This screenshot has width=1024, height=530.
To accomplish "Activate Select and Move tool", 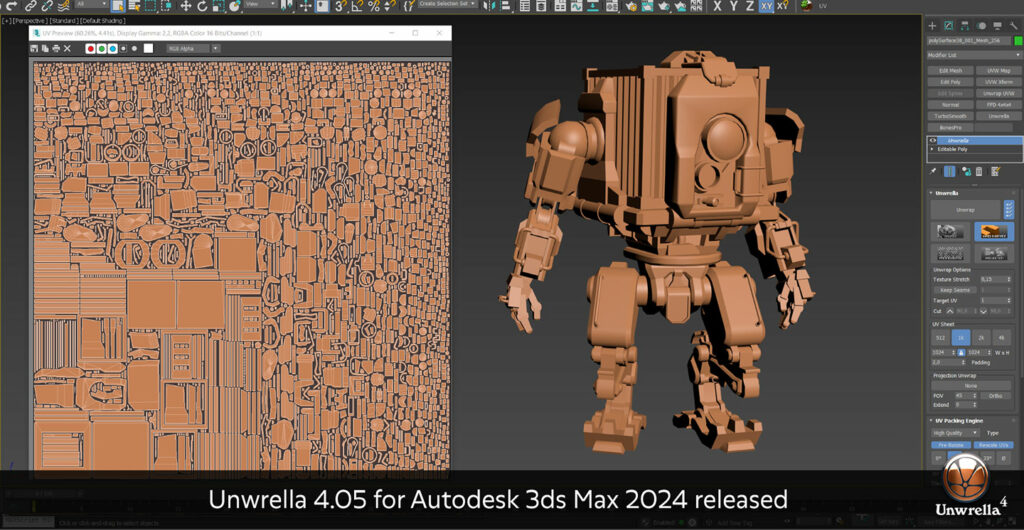I will (x=186, y=6).
